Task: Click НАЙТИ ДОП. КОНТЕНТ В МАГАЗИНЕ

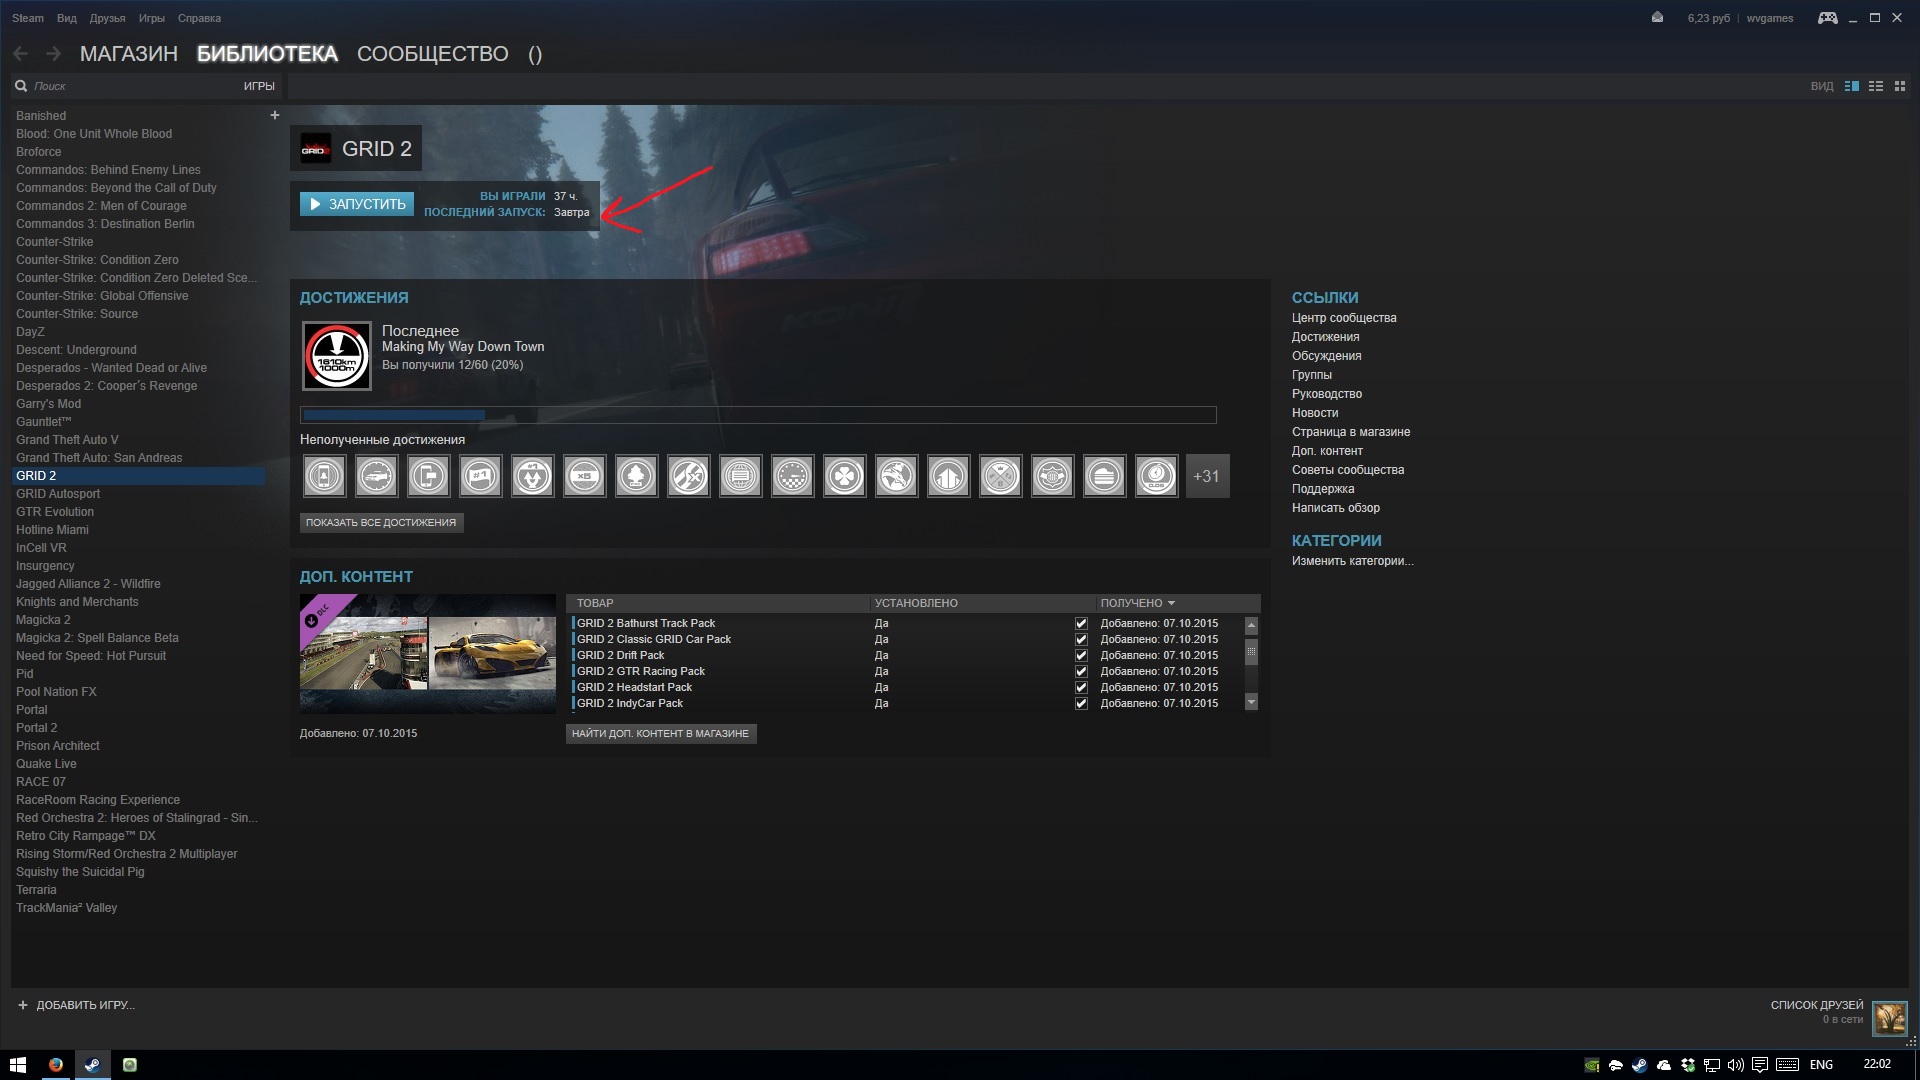Action: pos(660,733)
